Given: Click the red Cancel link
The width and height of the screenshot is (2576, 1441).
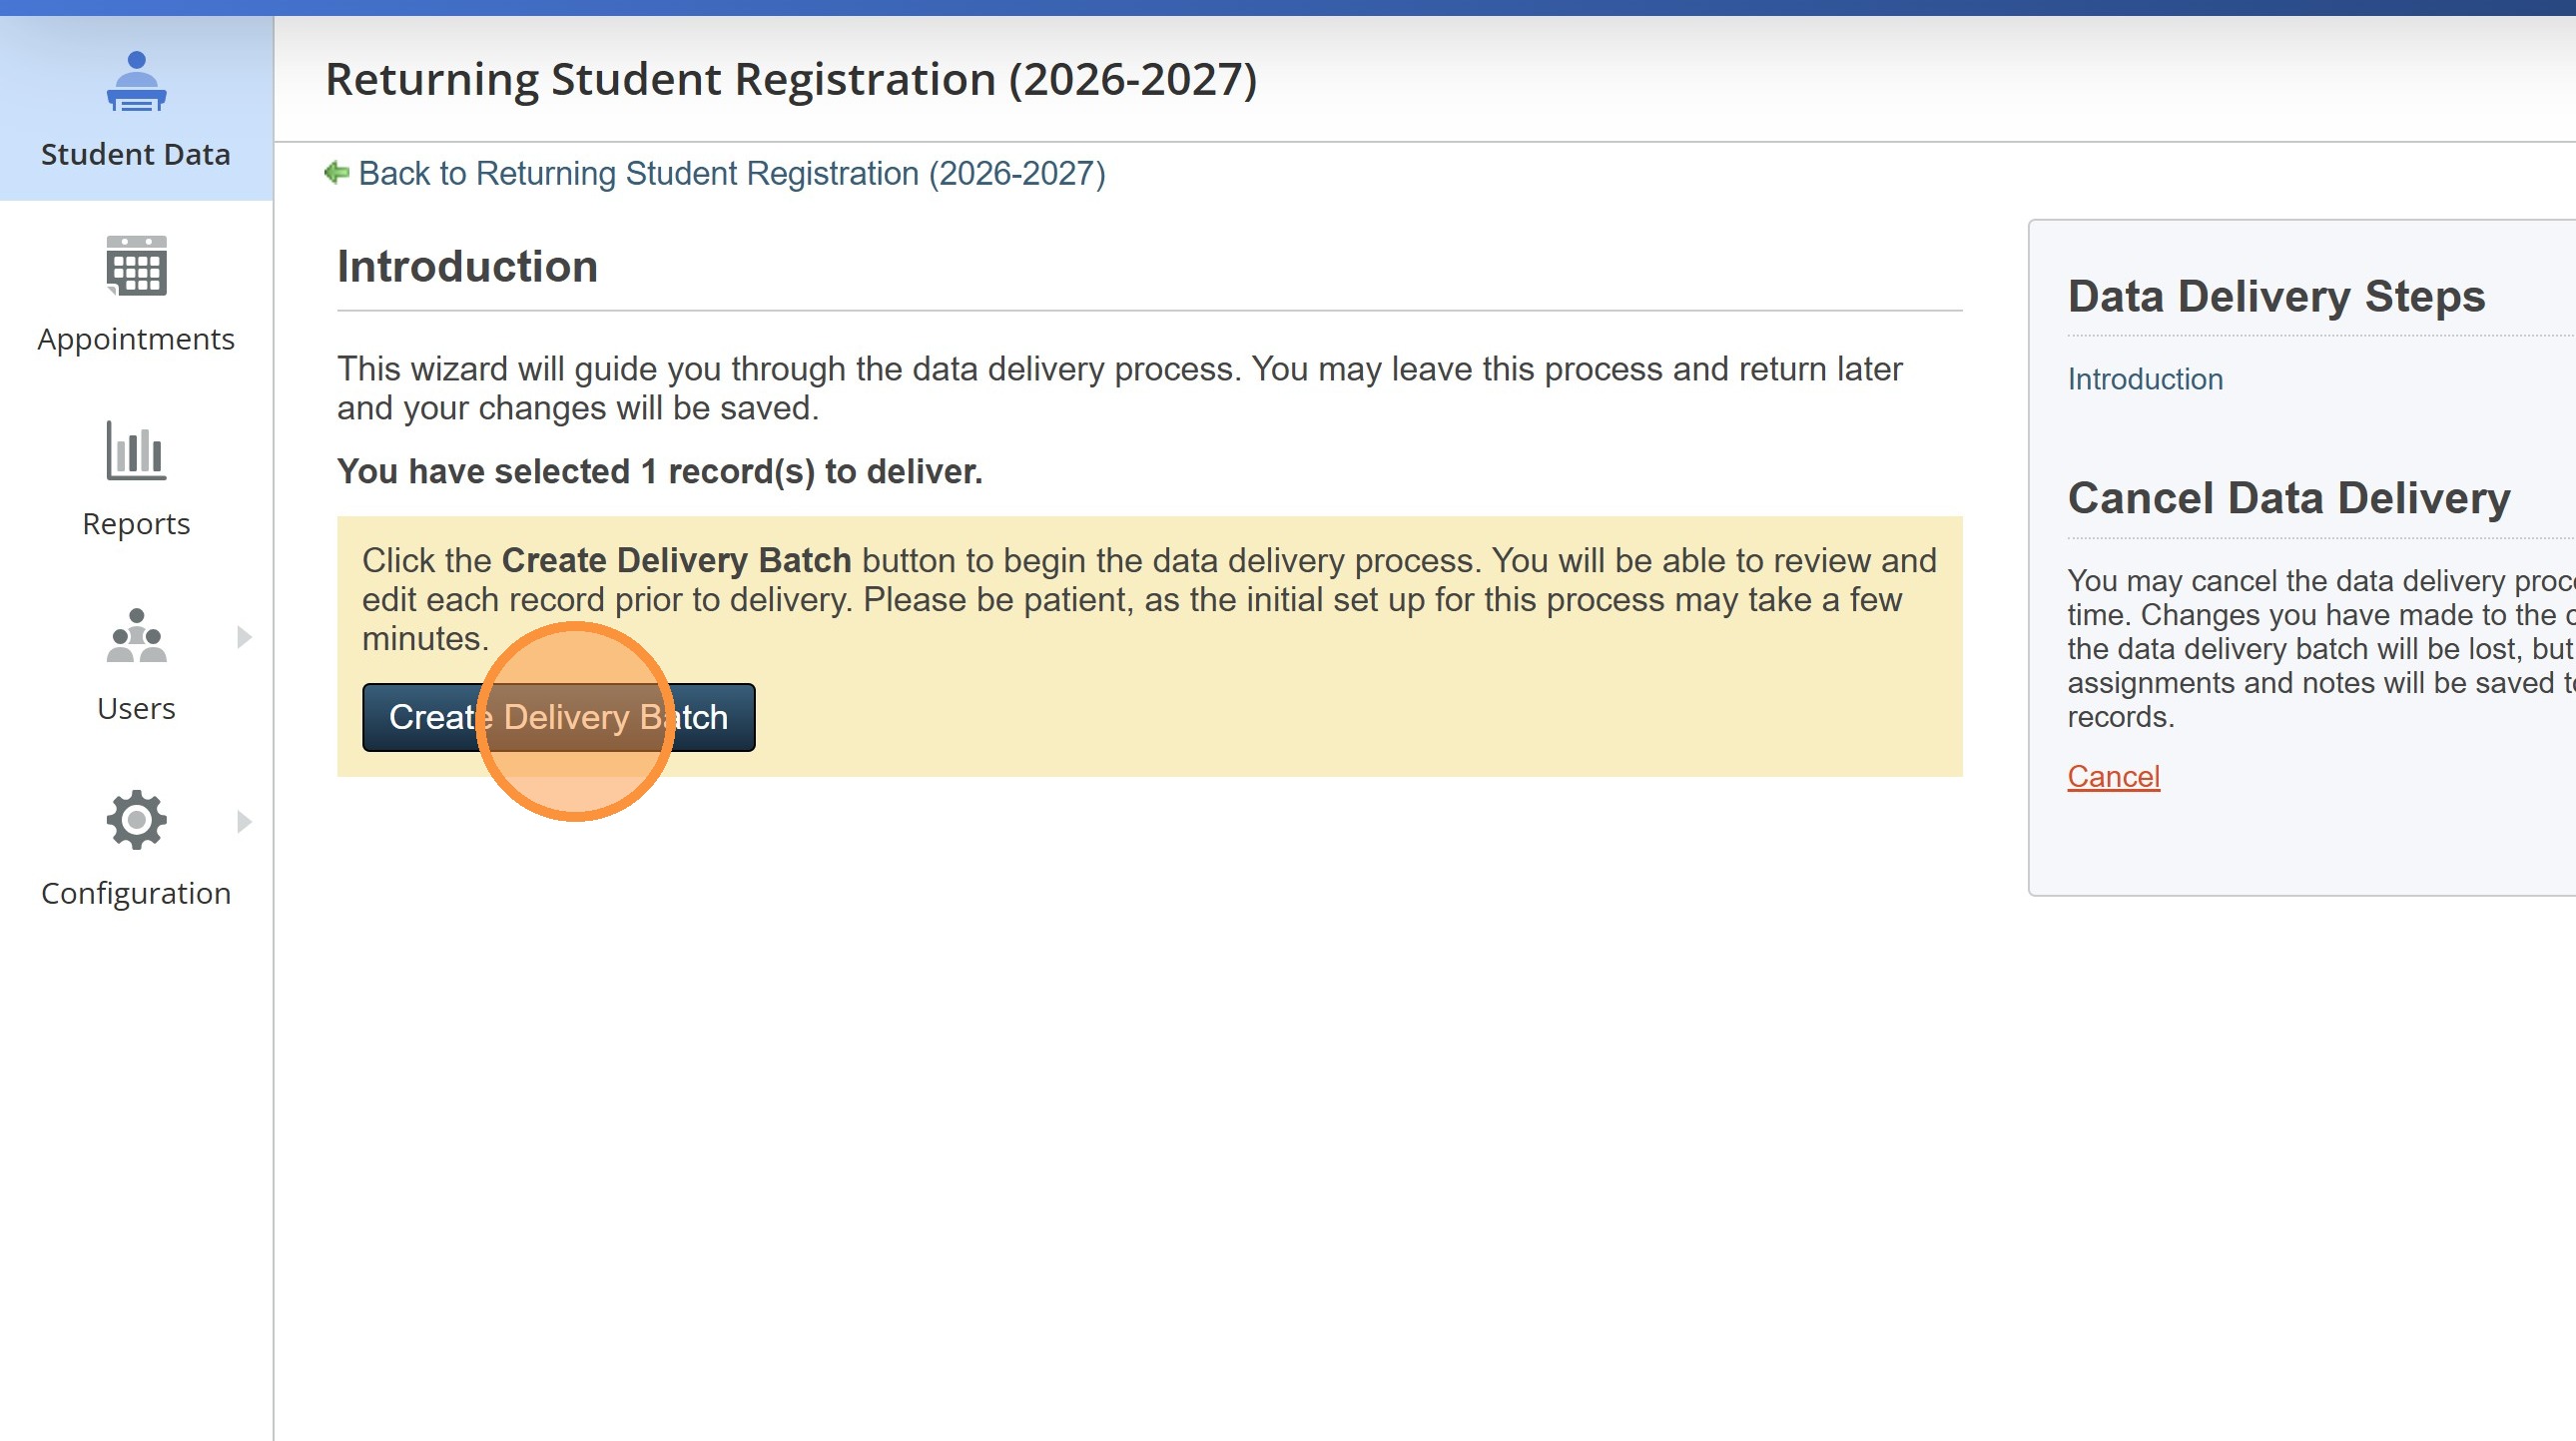Looking at the screenshot, I should point(2113,777).
